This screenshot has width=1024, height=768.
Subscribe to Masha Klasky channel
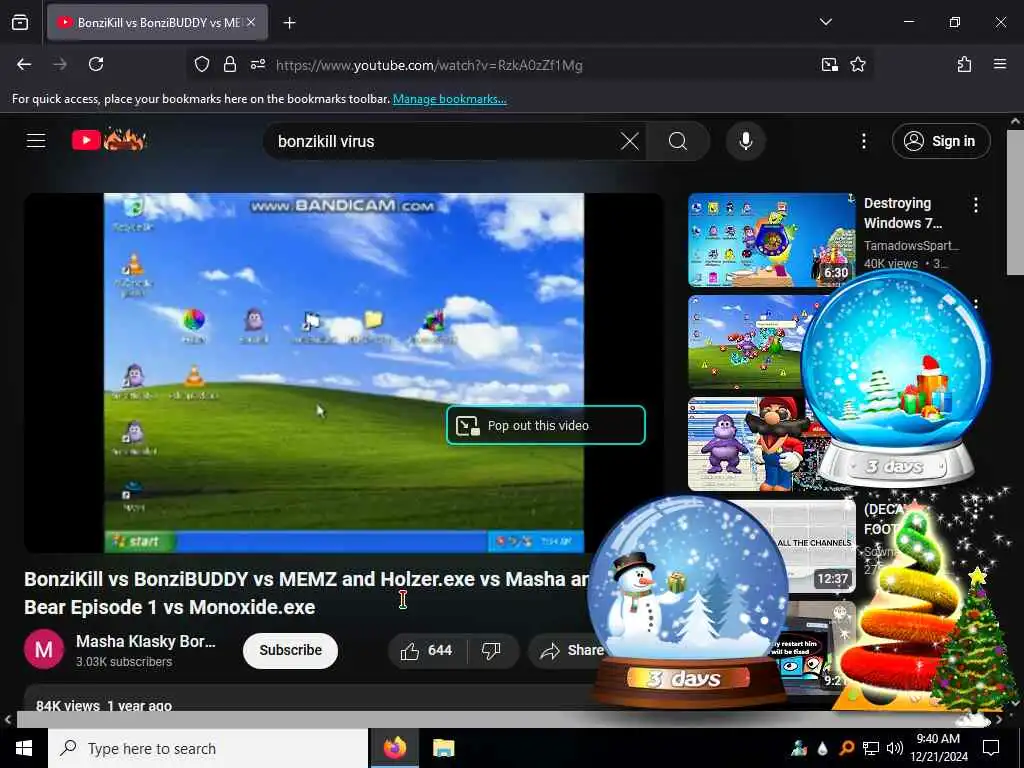point(290,650)
